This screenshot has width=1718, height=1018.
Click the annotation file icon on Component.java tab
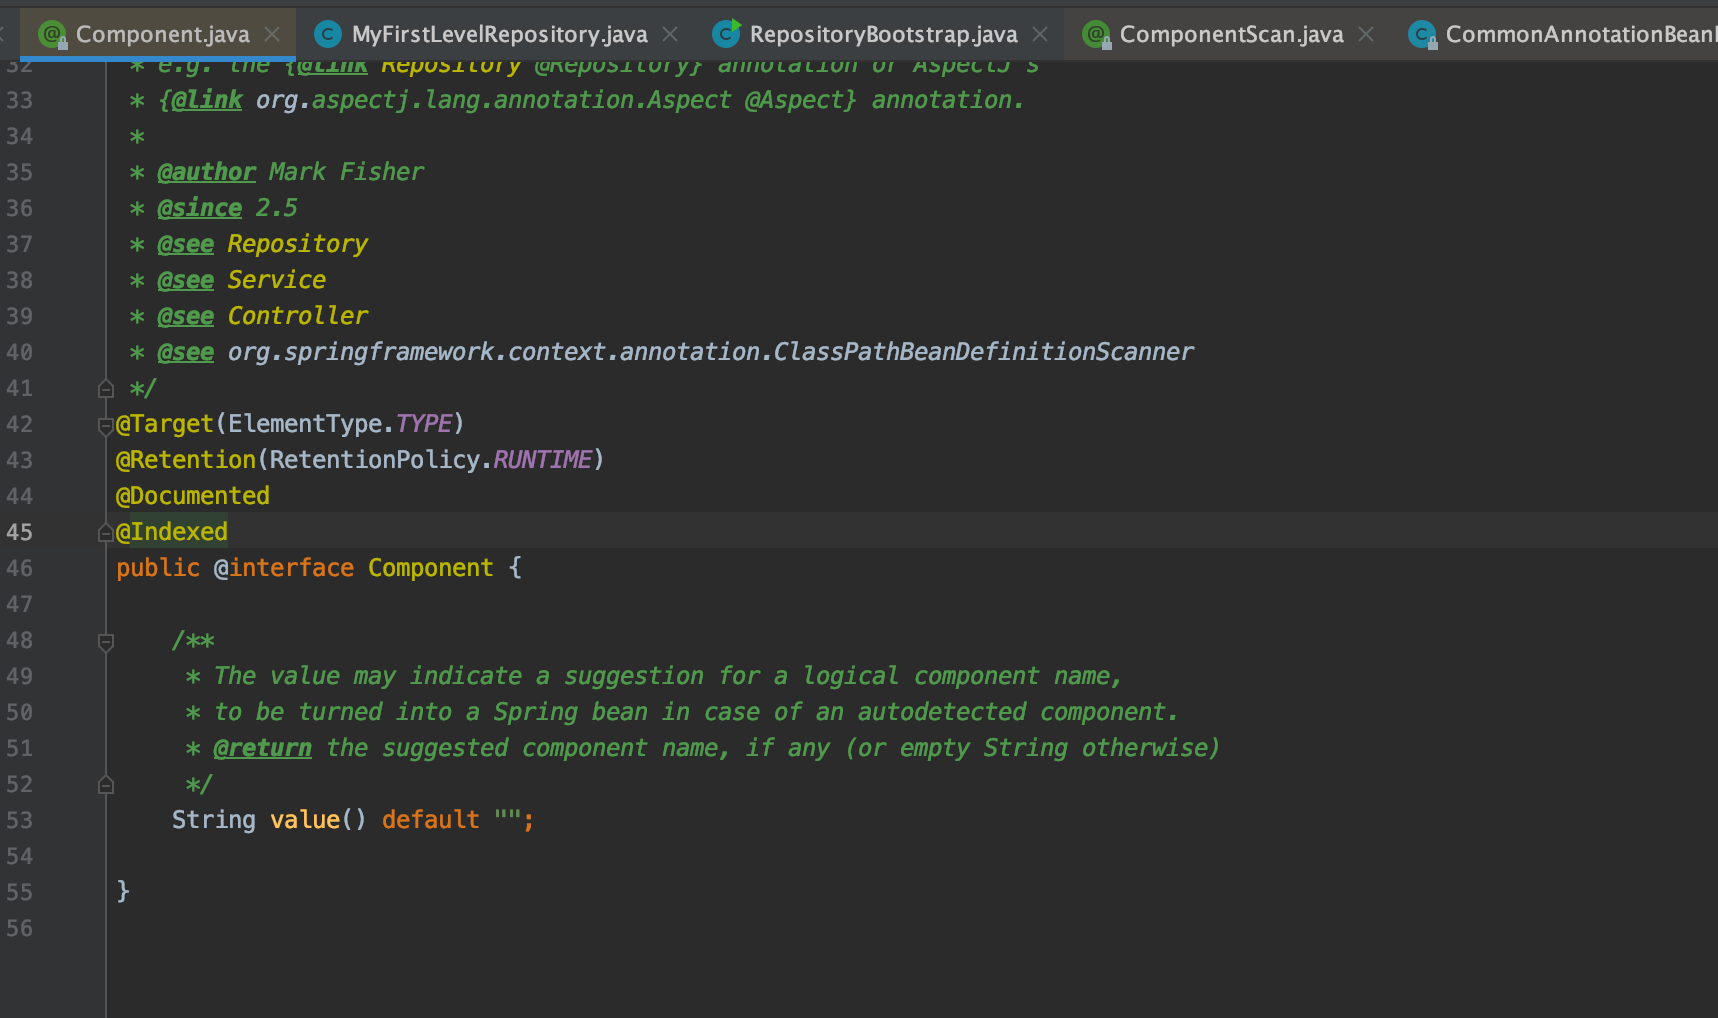tap(52, 35)
